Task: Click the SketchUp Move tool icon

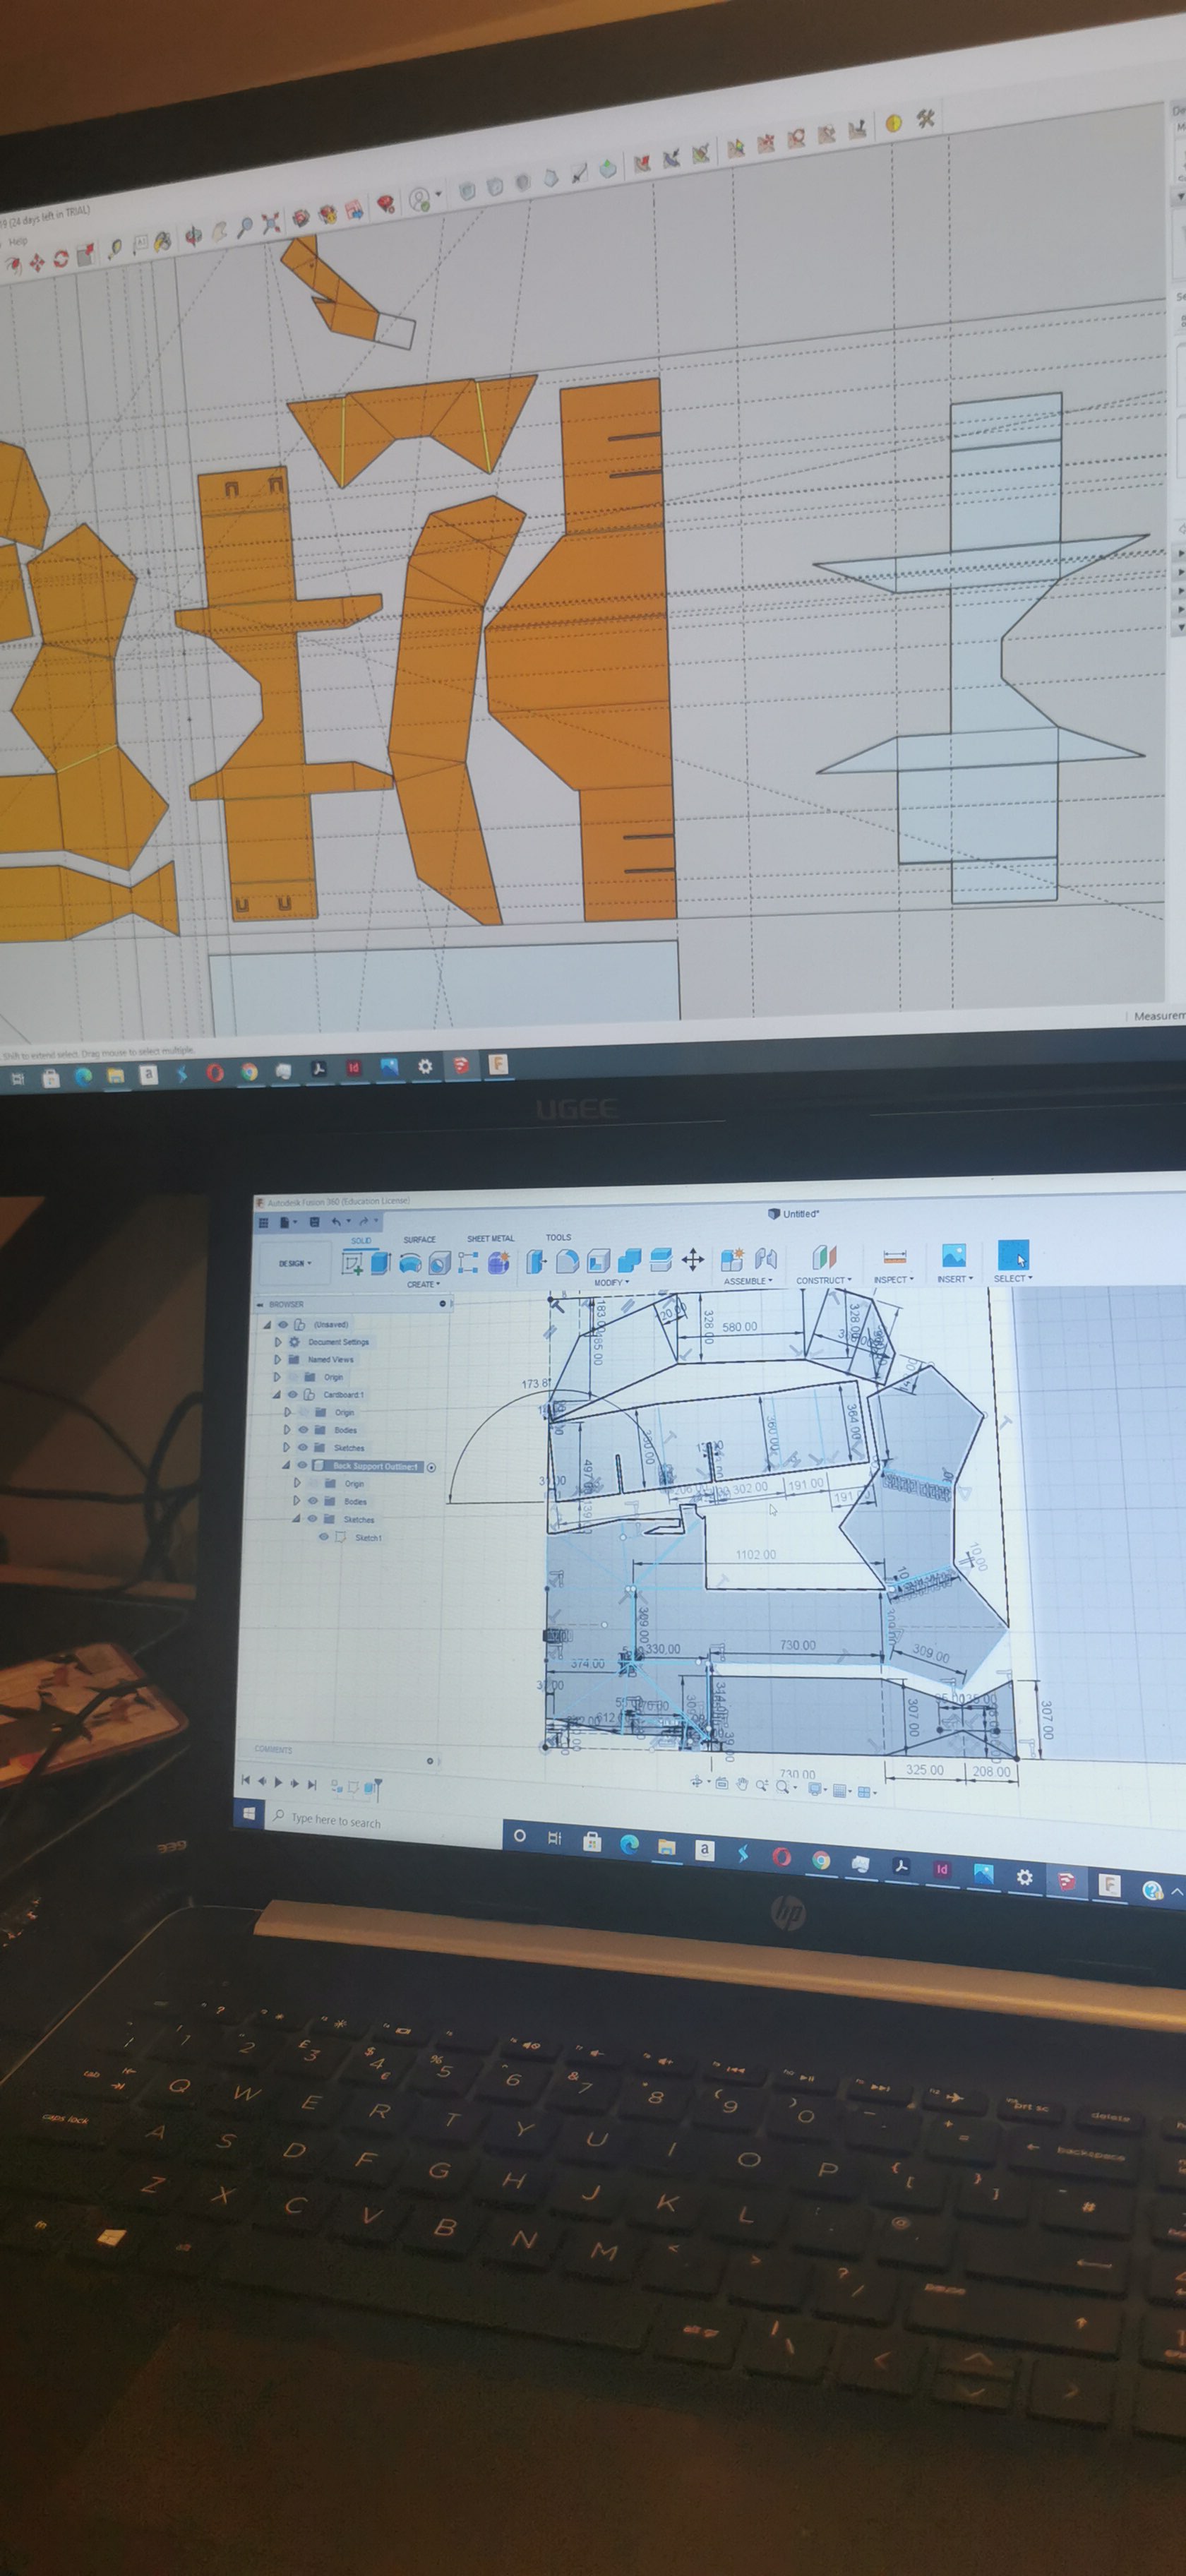Action: coord(38,263)
